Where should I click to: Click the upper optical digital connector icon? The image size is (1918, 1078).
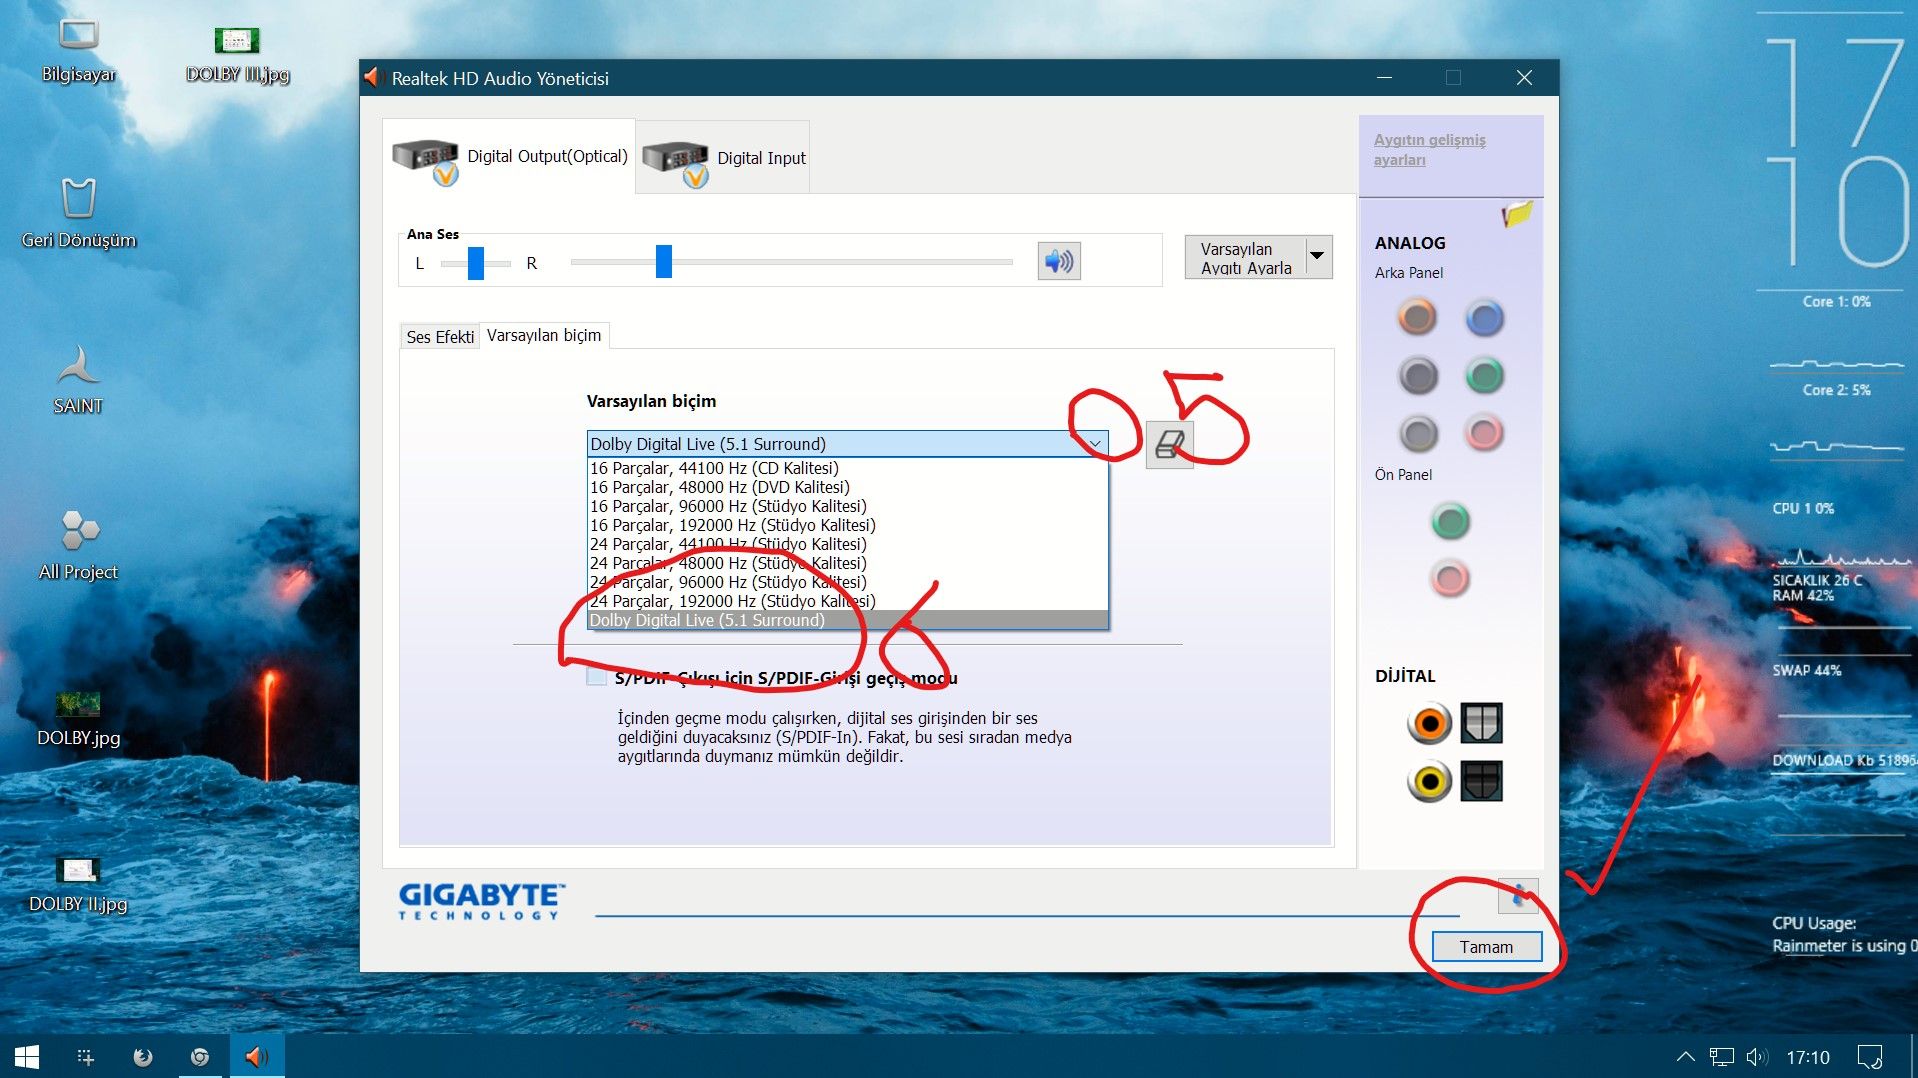[1482, 722]
